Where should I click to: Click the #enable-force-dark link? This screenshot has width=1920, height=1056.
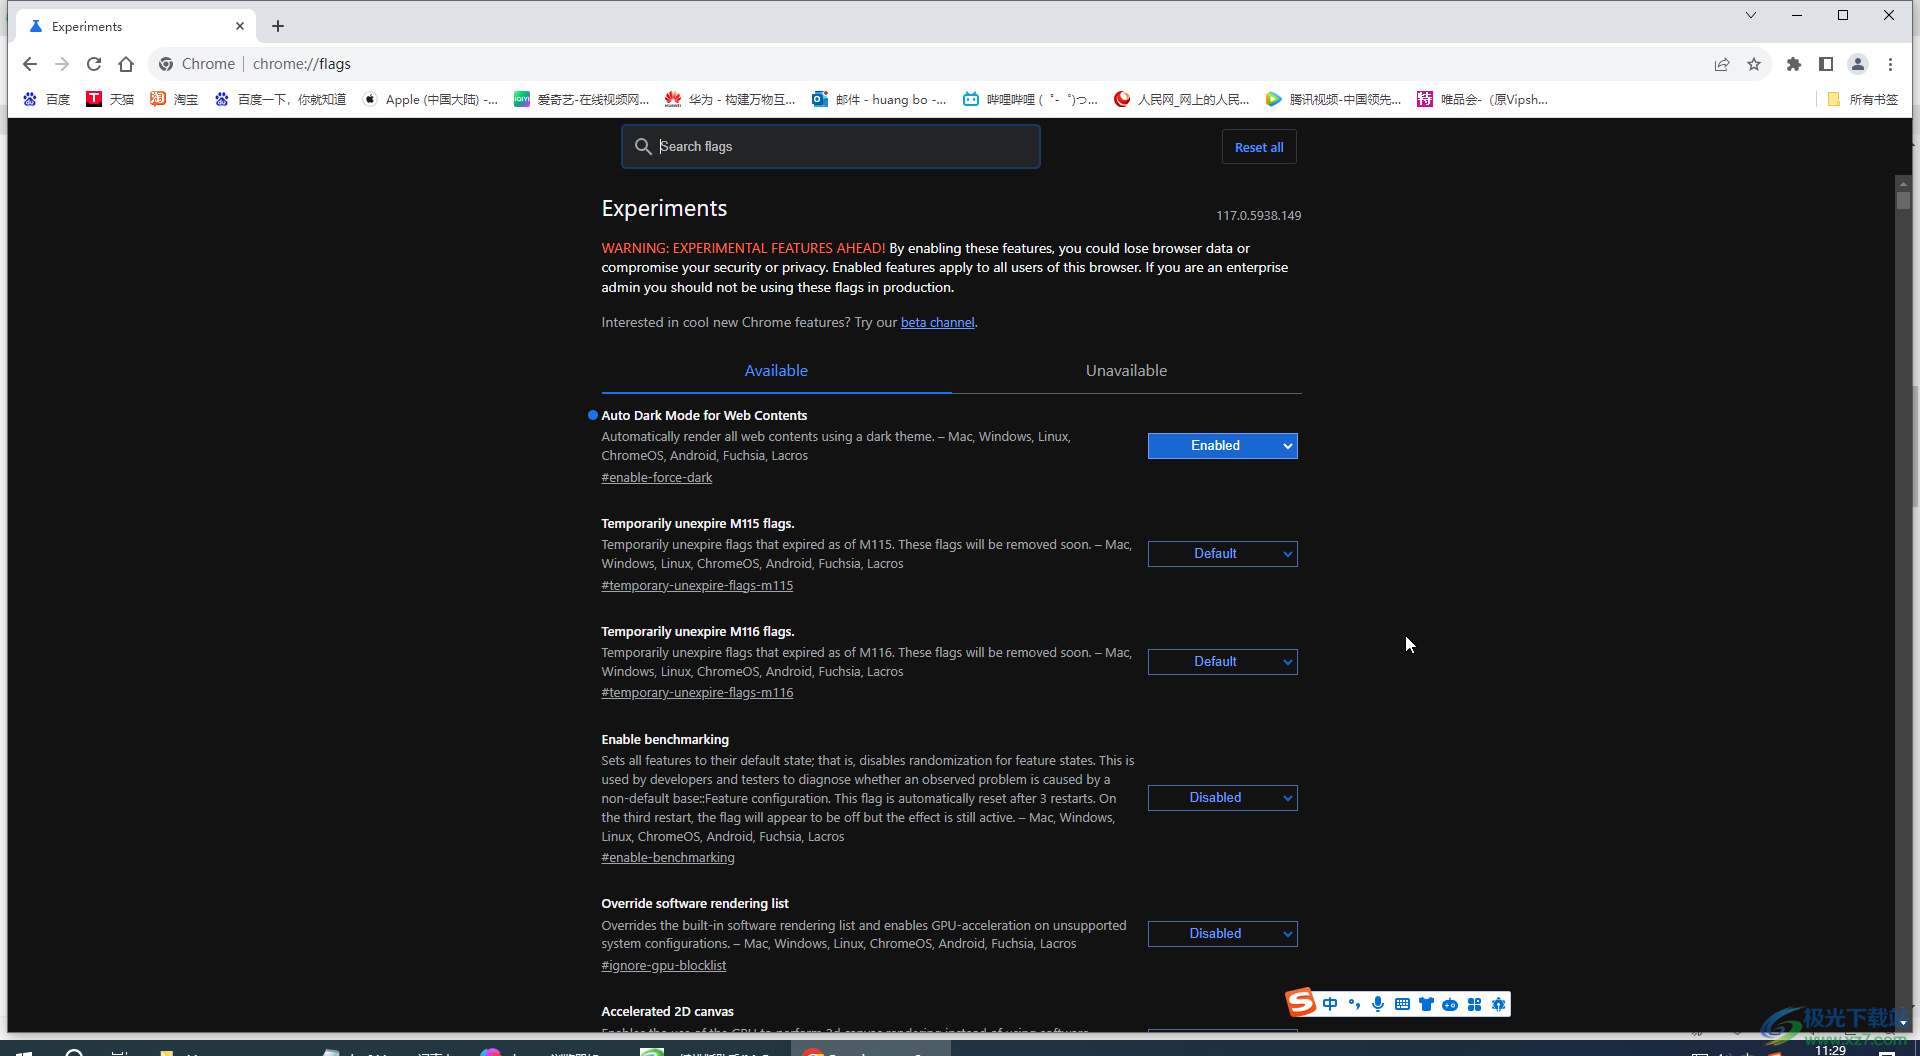[x=657, y=478]
